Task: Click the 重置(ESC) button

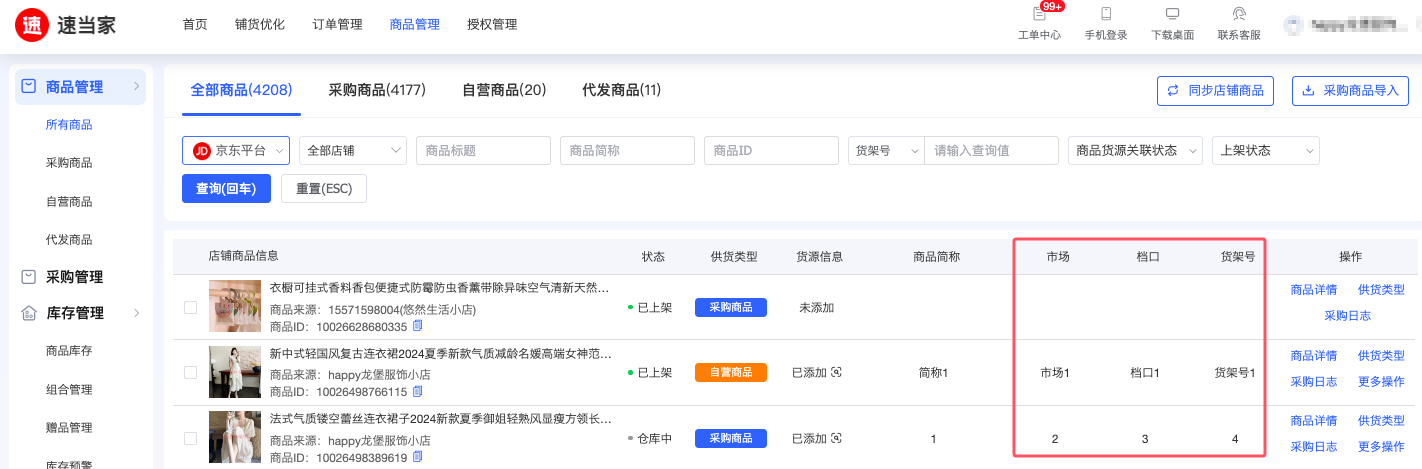Action: click(324, 188)
